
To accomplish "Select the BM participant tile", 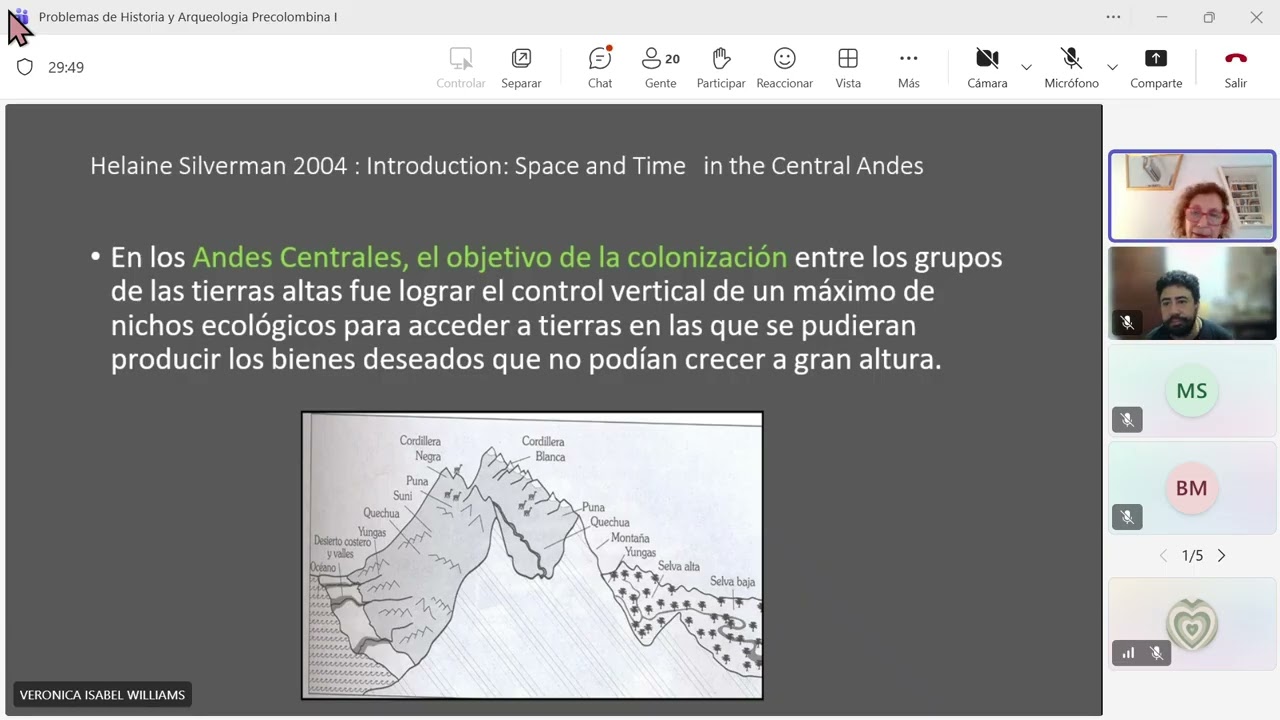I will pyautogui.click(x=1192, y=488).
